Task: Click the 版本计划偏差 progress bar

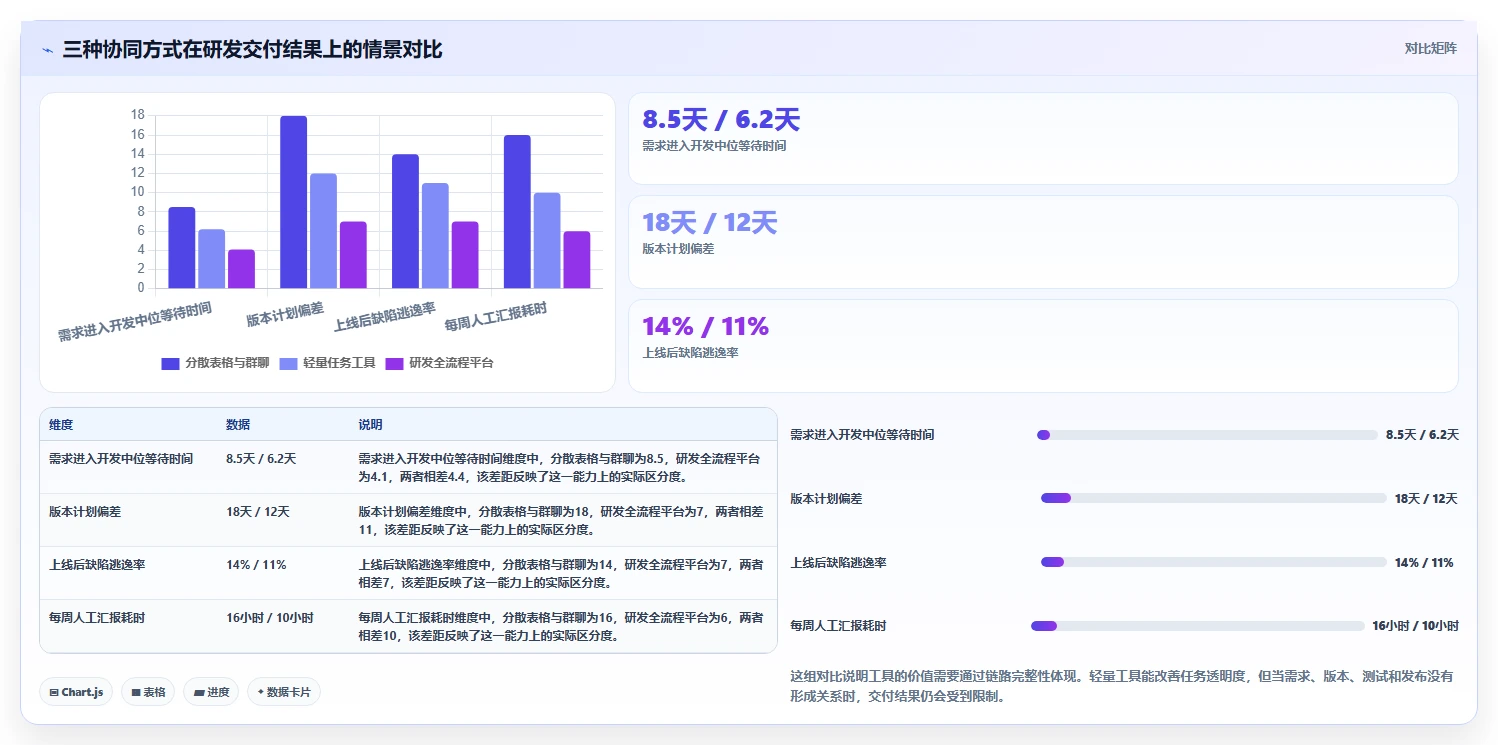Action: (x=1214, y=498)
